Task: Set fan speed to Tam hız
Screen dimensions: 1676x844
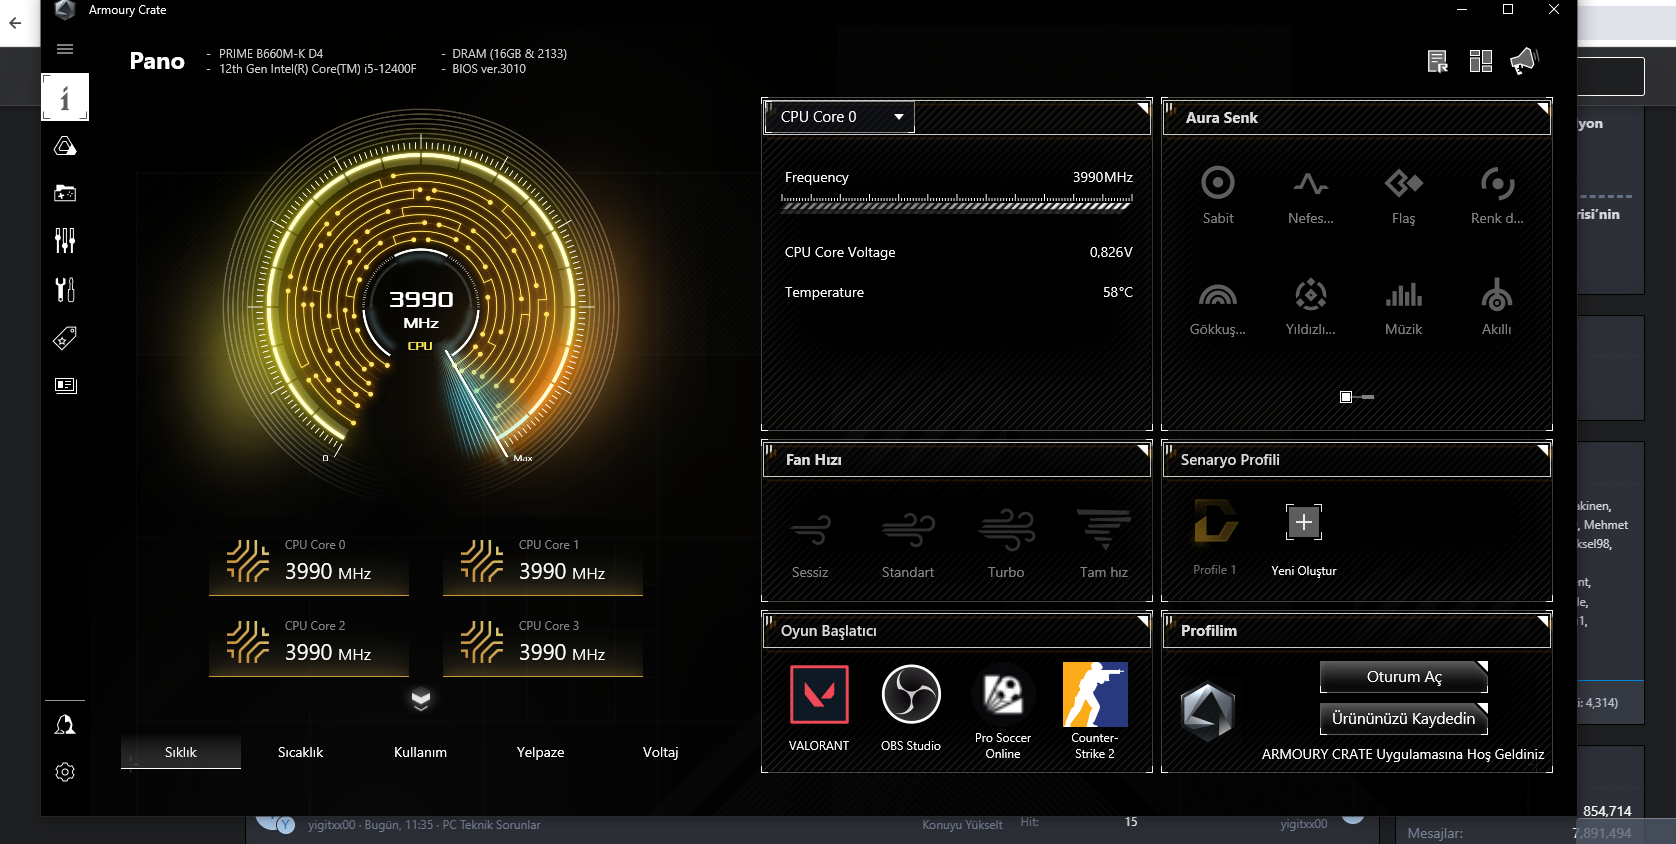Action: [1104, 544]
